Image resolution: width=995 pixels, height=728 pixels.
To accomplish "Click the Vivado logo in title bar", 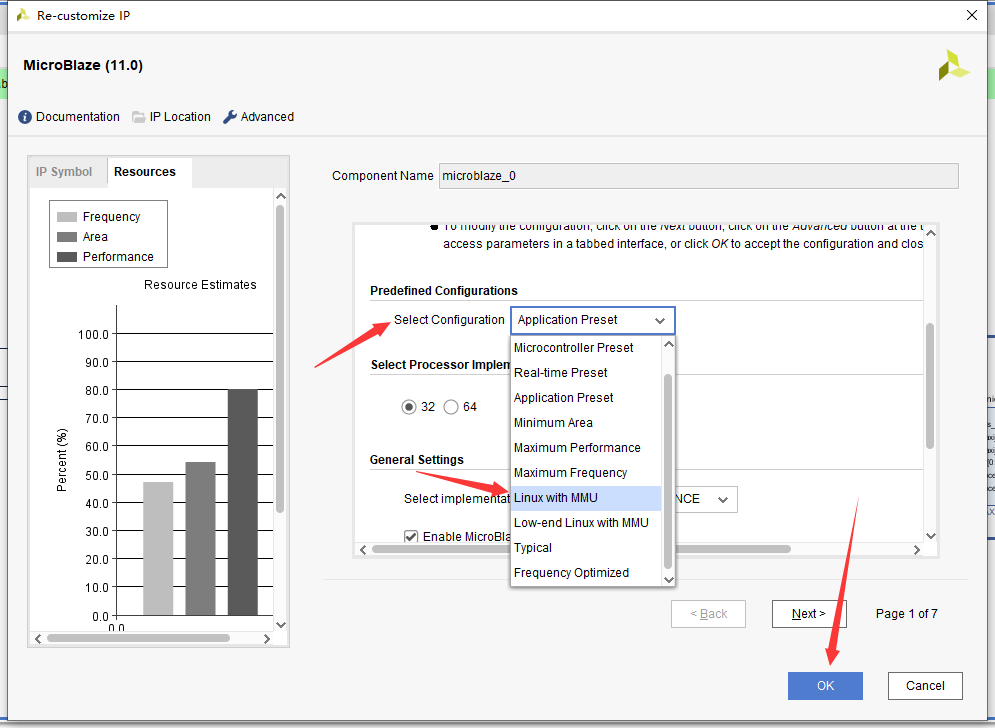I will [23, 15].
